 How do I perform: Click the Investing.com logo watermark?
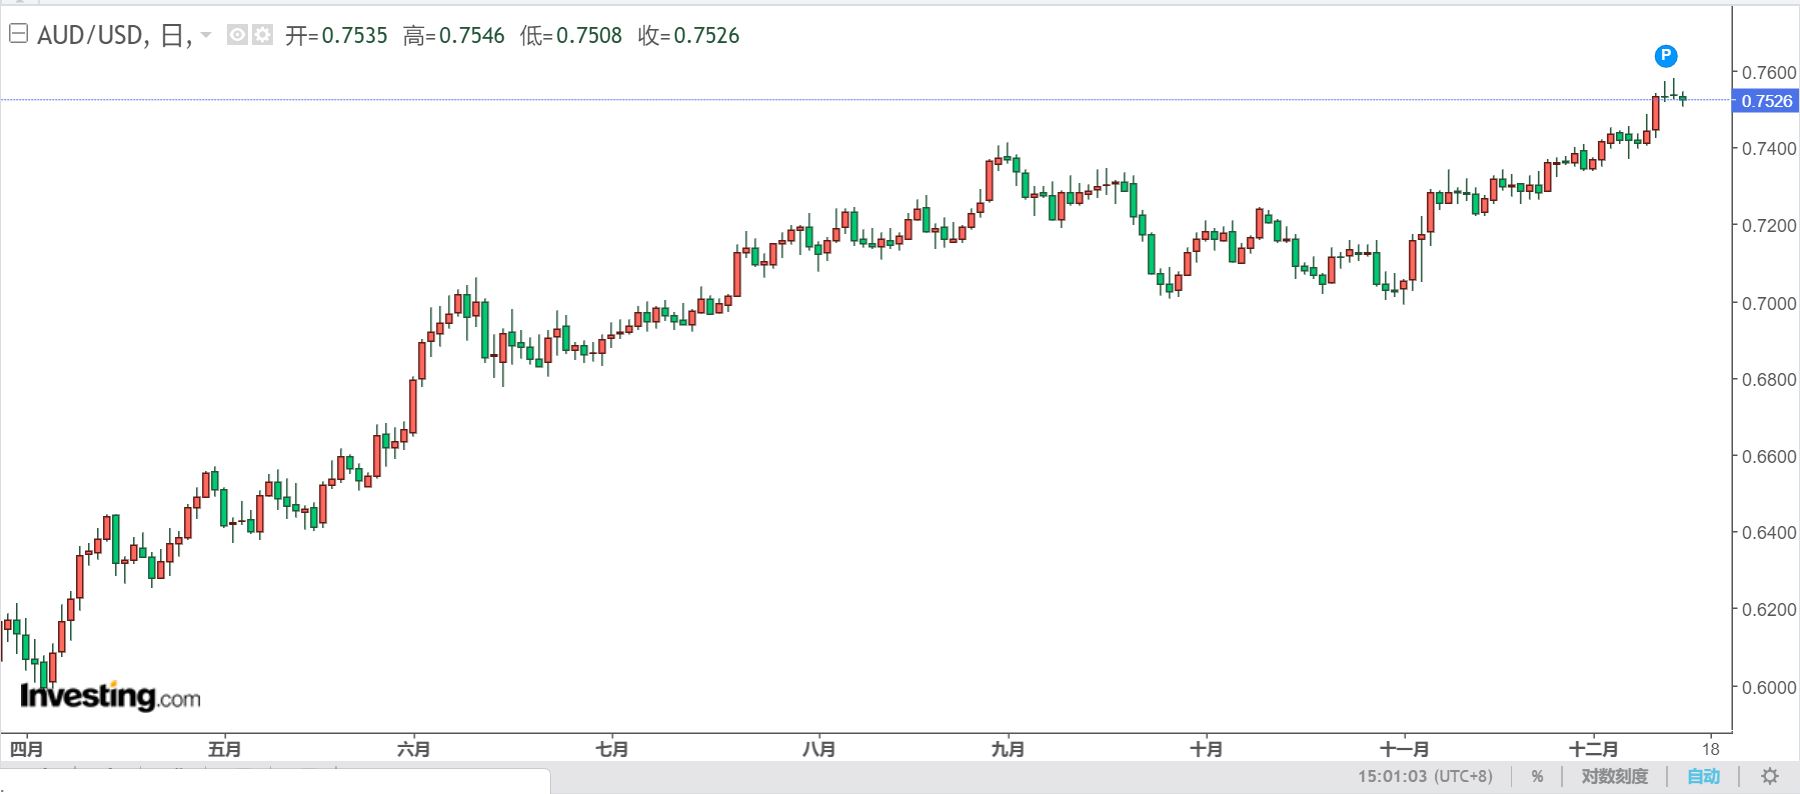[x=110, y=696]
